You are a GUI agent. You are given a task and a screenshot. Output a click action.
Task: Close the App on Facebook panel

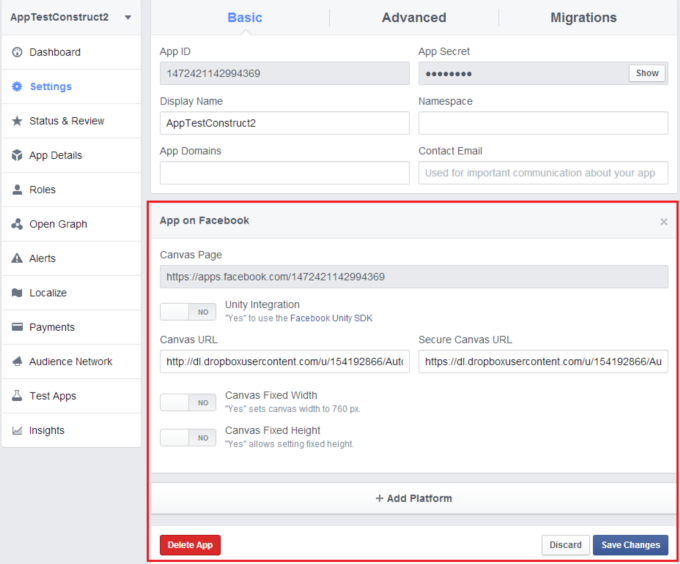[x=664, y=222]
